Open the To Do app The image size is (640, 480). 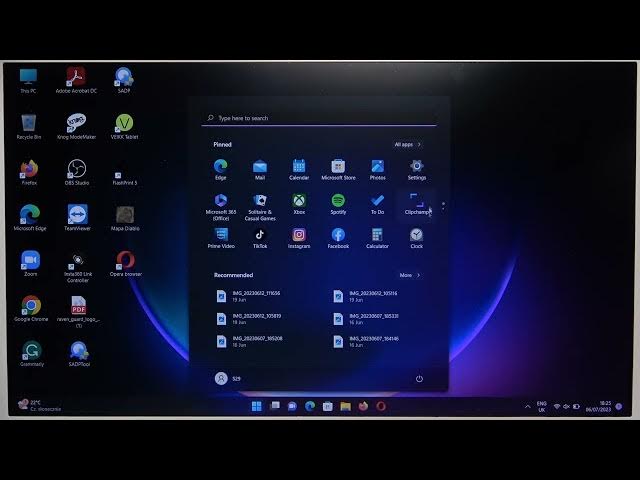click(x=378, y=204)
